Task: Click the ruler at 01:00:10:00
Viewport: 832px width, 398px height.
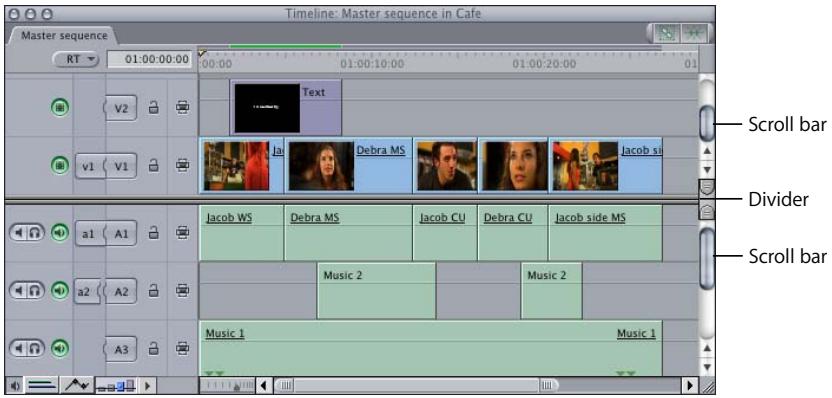Action: 372,64
